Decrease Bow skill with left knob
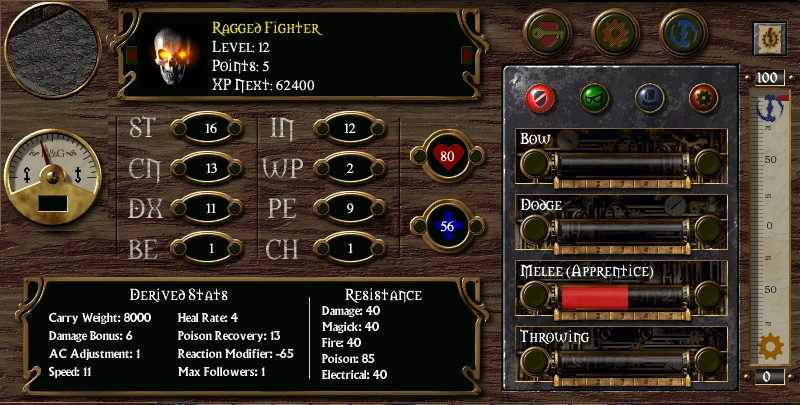 click(534, 163)
